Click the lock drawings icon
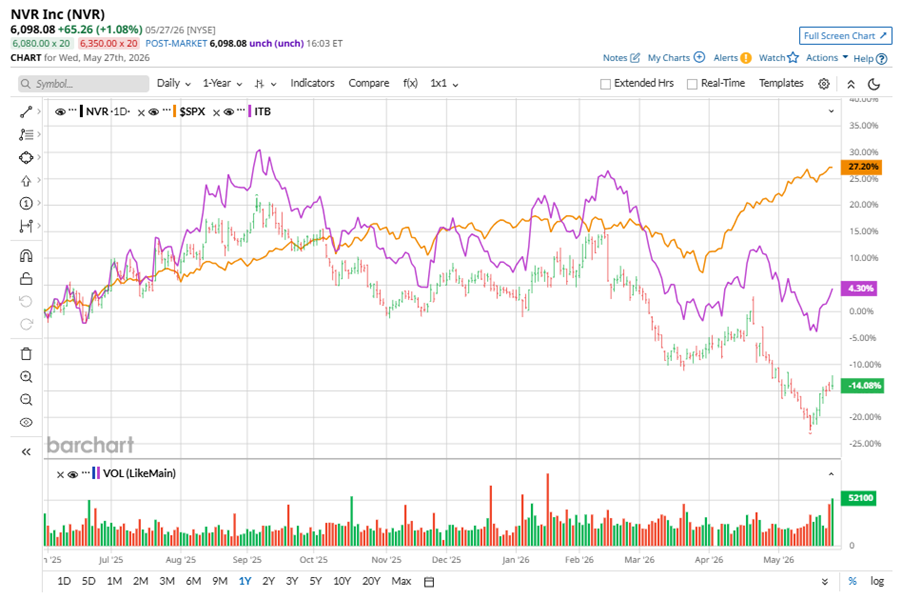Image resolution: width=902 pixels, height=599 pixels. click(x=26, y=278)
